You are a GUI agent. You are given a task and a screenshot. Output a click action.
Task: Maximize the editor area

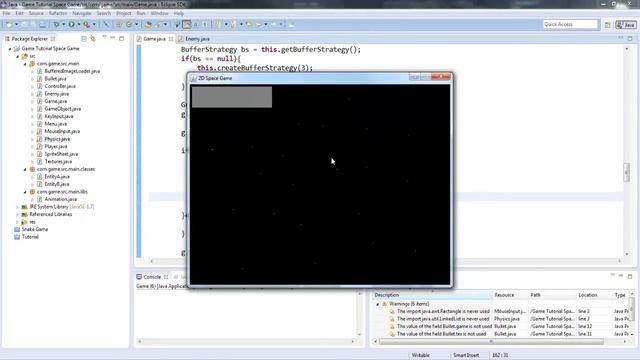630,38
